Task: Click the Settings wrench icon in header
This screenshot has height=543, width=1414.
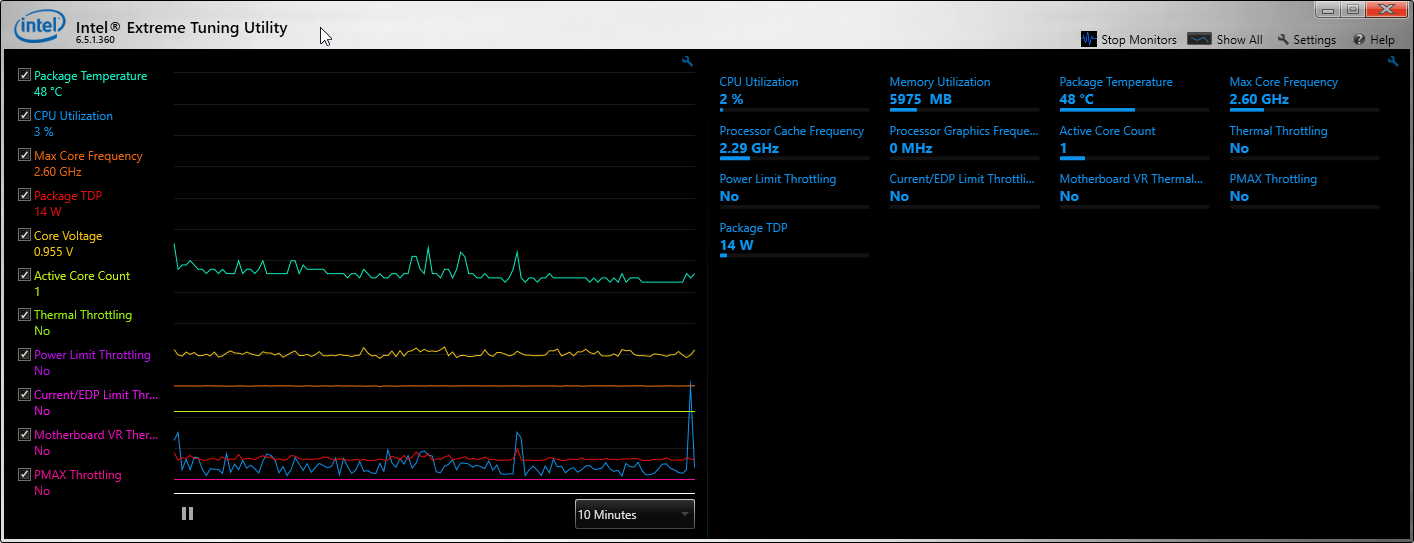Action: tap(1283, 40)
